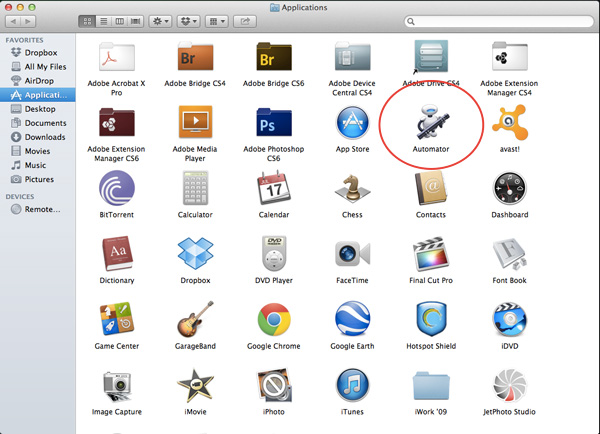600x434 pixels.
Task: Select the BitTorrent application icon
Action: coord(117,188)
